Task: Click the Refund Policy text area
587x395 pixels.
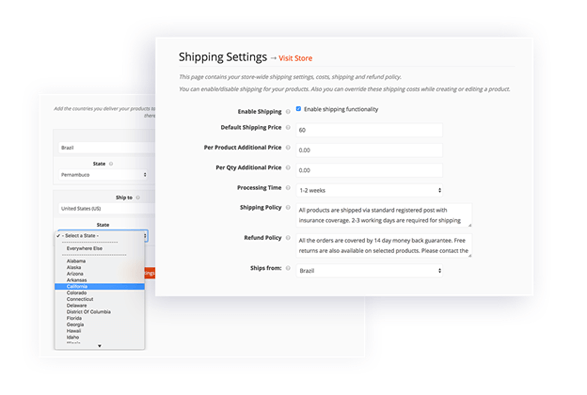Action: [x=384, y=246]
